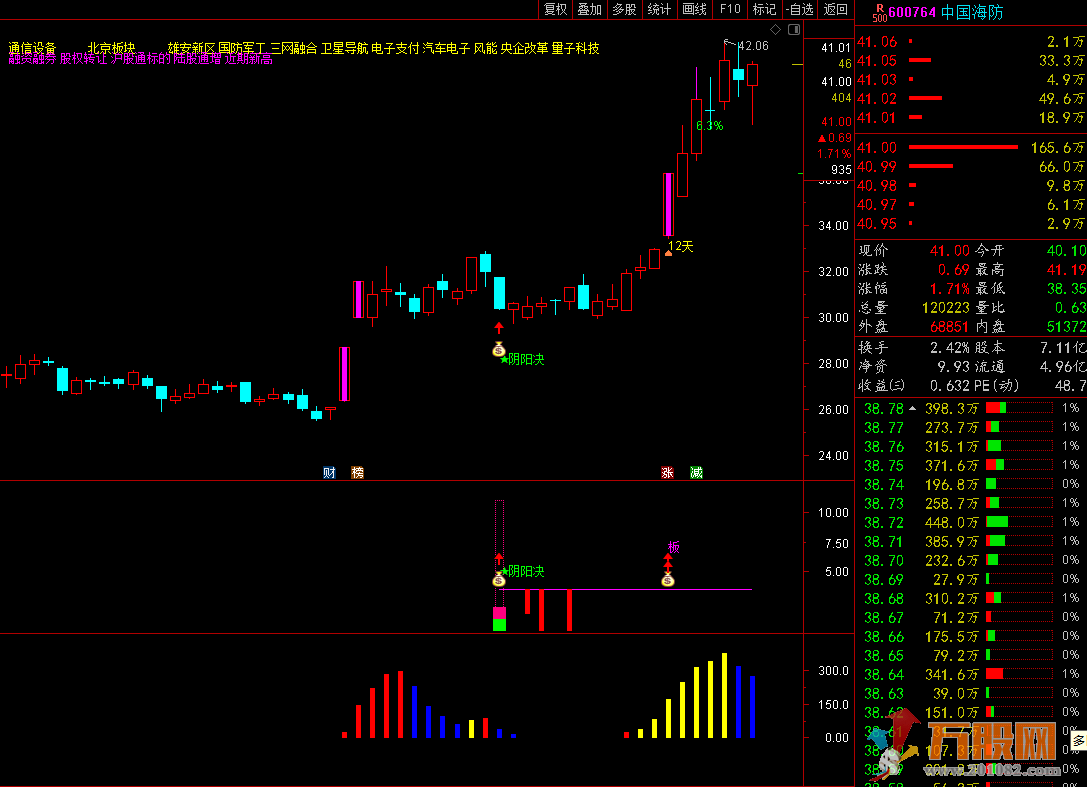This screenshot has height=787, width=1087.
Task: Click the 38.64 row with 341.6万
Action: point(971,674)
